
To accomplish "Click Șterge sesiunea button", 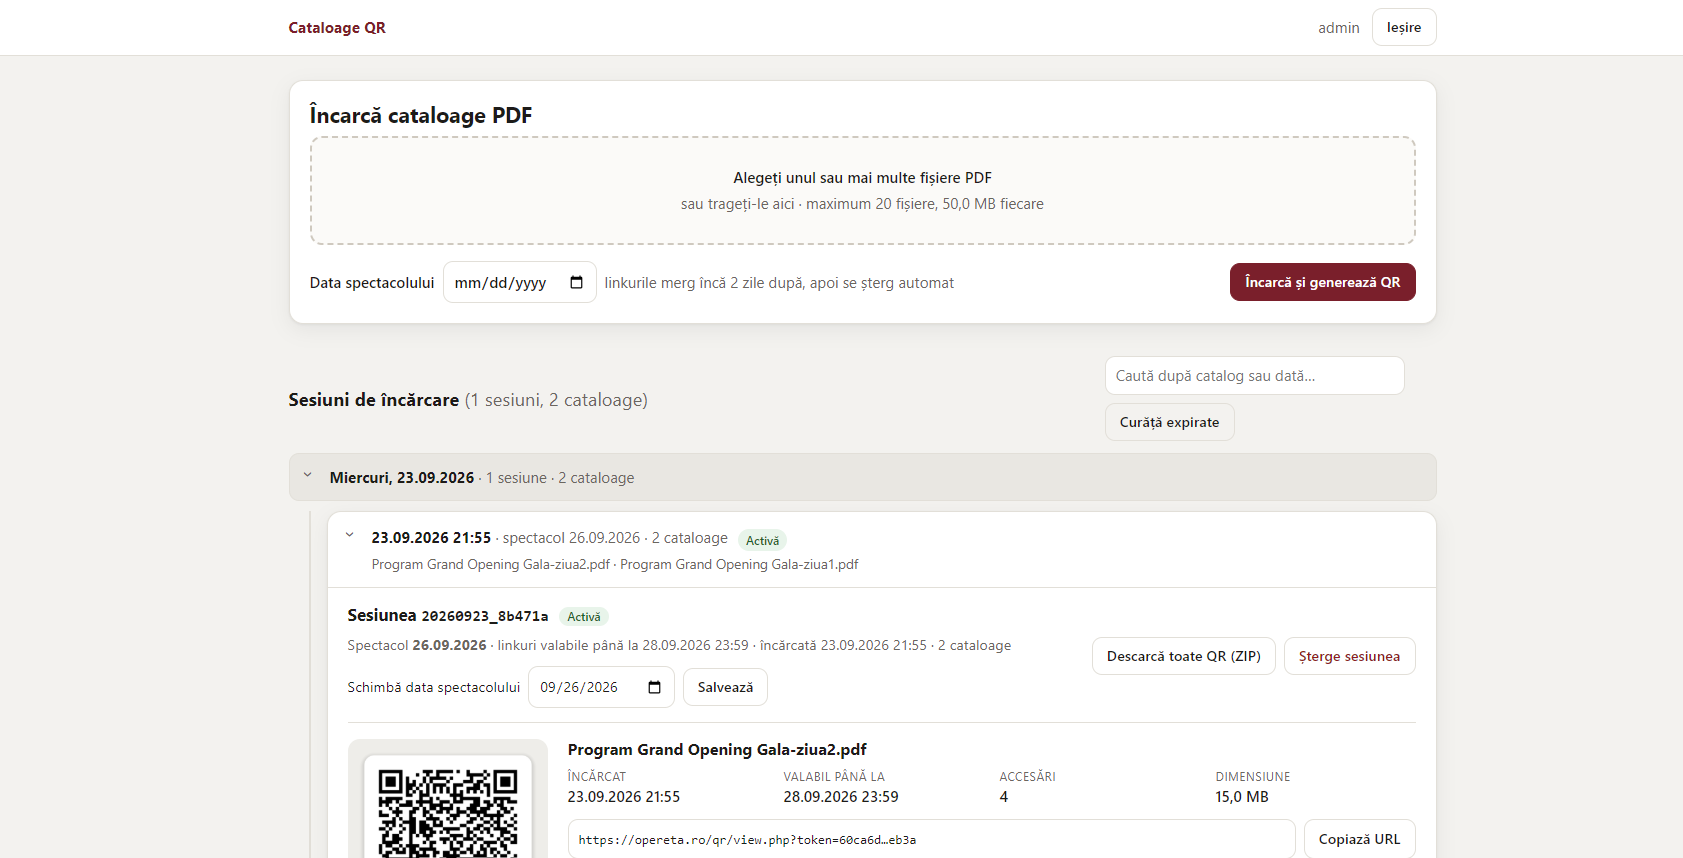I will point(1349,656).
